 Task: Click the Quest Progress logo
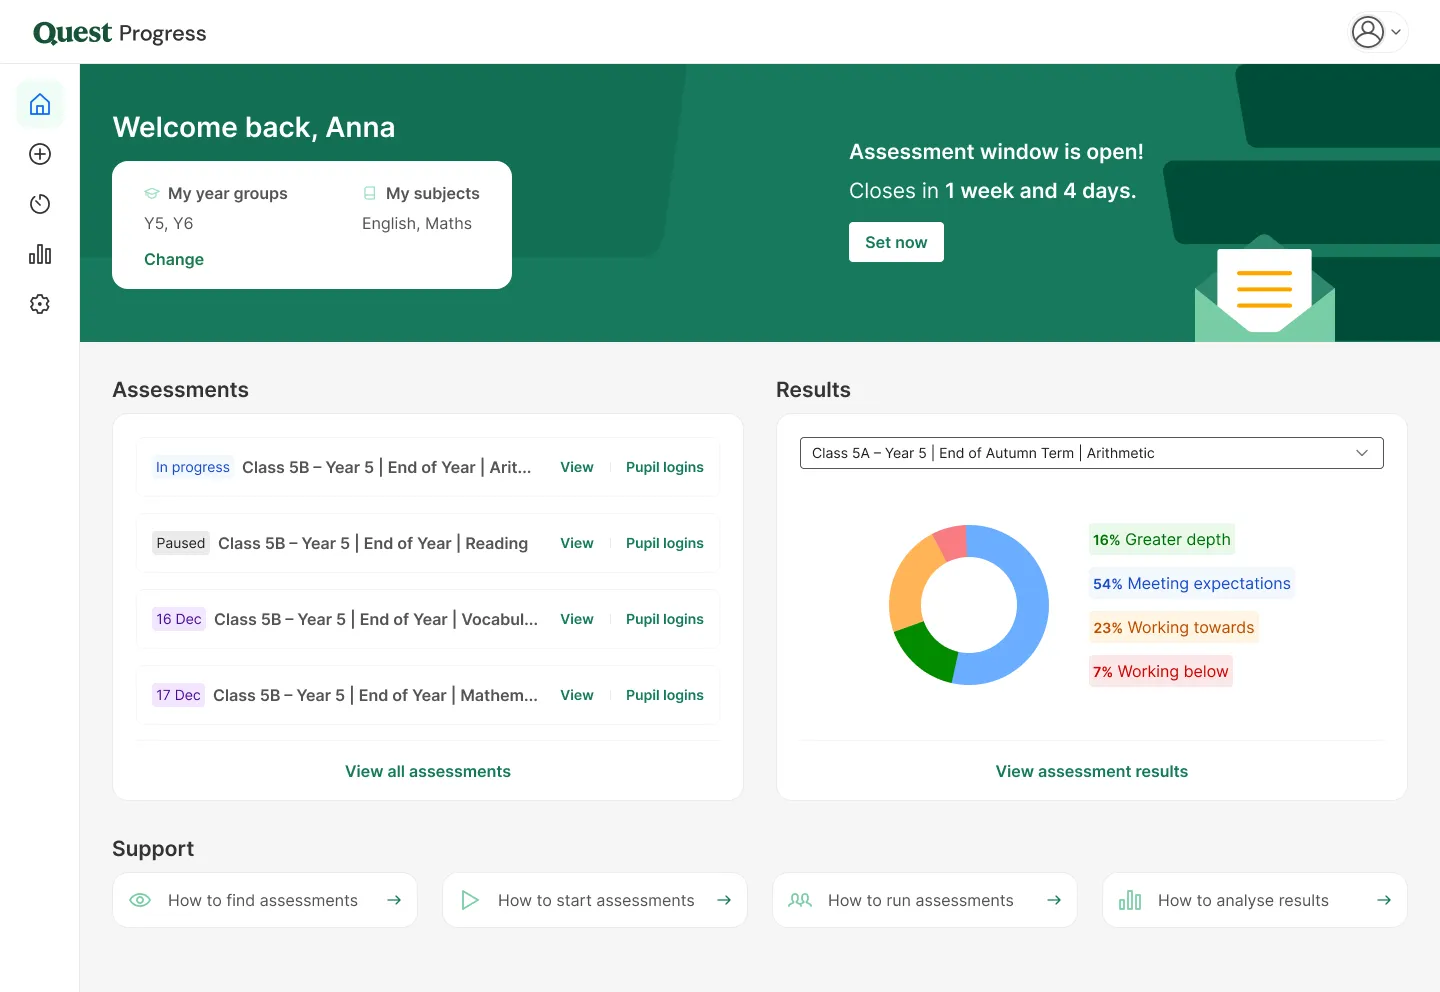(x=119, y=32)
